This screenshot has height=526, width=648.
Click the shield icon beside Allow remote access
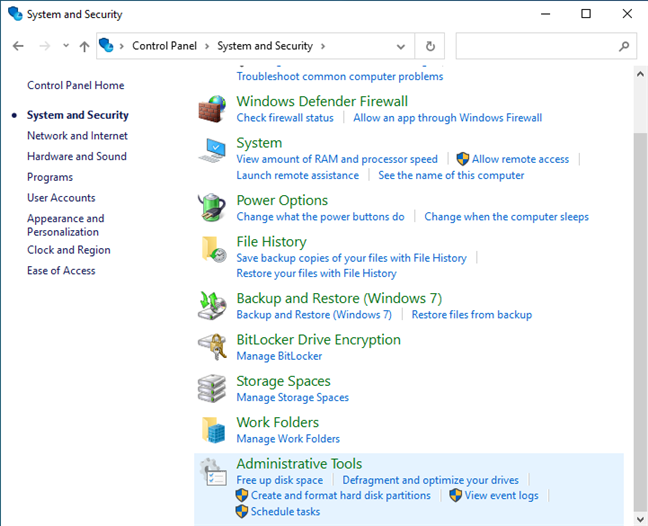click(462, 159)
